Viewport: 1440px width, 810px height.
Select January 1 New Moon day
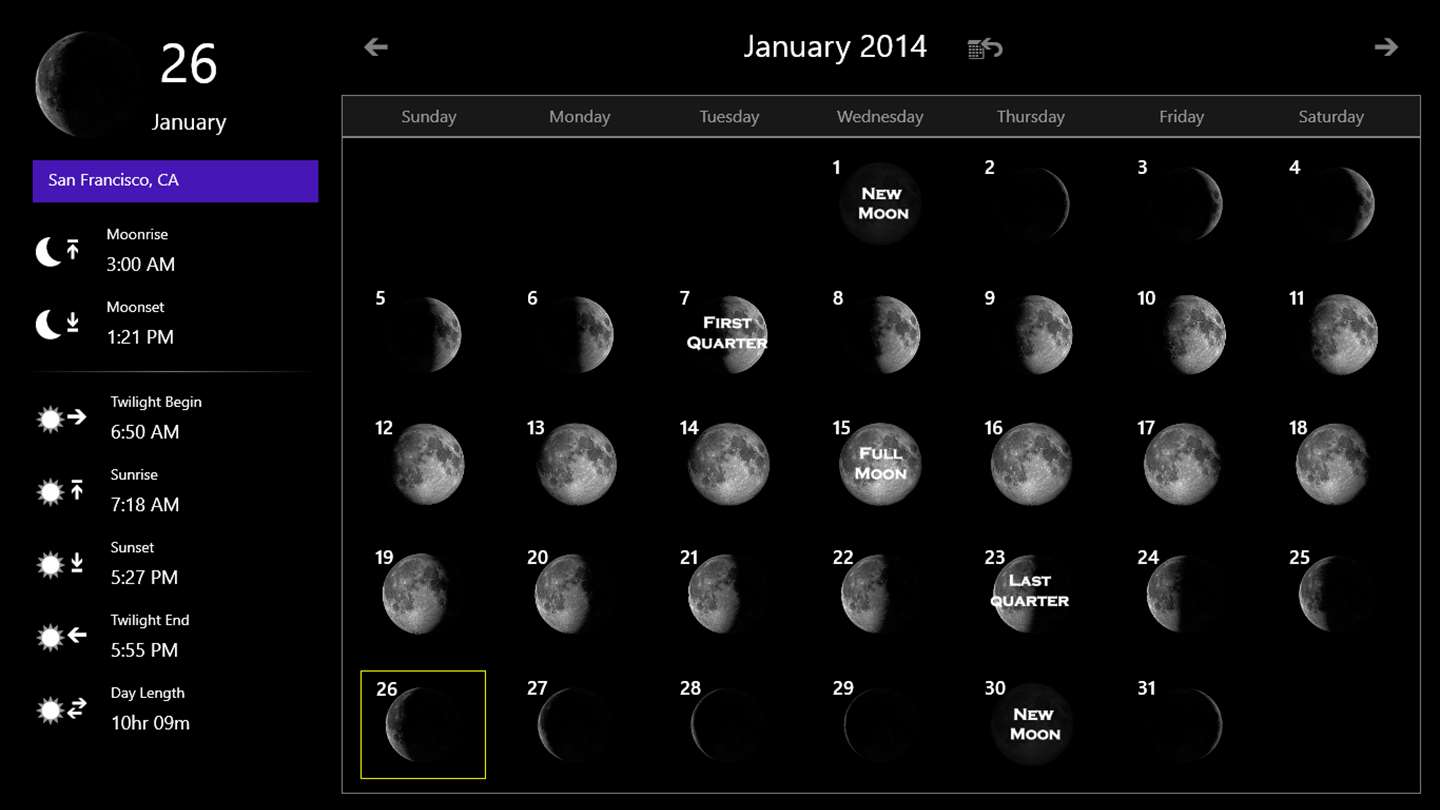pyautogui.click(x=880, y=203)
